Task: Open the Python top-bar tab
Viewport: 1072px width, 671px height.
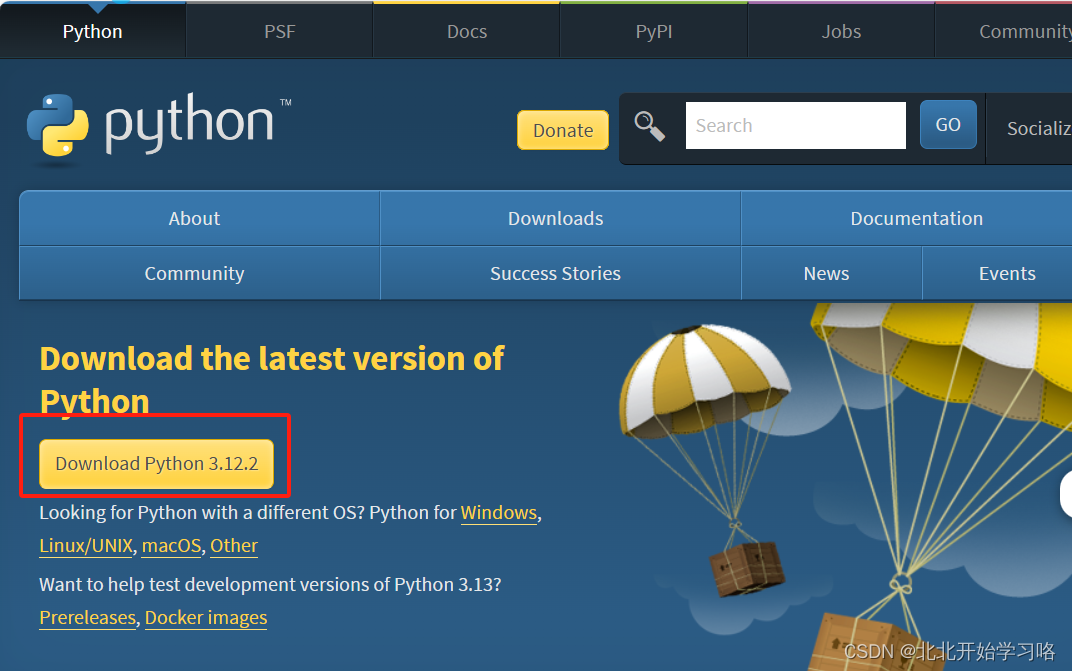Action: tap(92, 31)
